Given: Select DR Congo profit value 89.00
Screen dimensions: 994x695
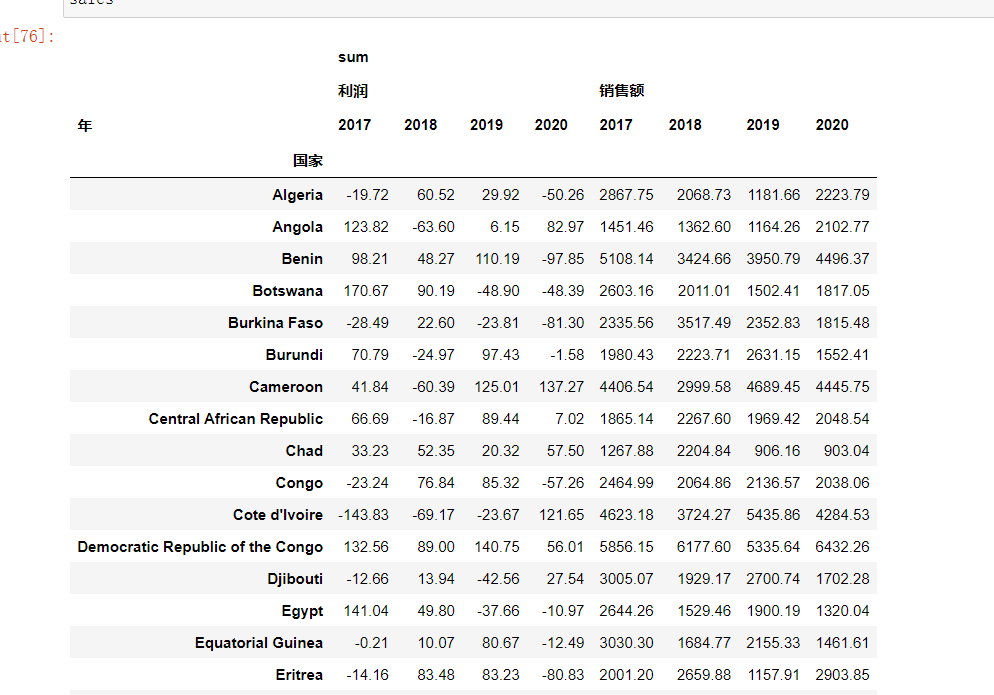Looking at the screenshot, I should (x=436, y=547).
